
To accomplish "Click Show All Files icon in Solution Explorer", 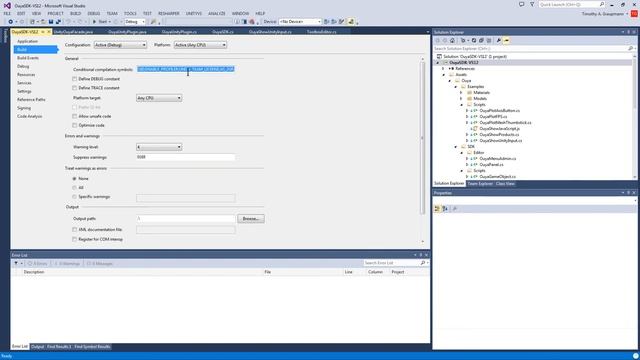I will coord(489,40).
